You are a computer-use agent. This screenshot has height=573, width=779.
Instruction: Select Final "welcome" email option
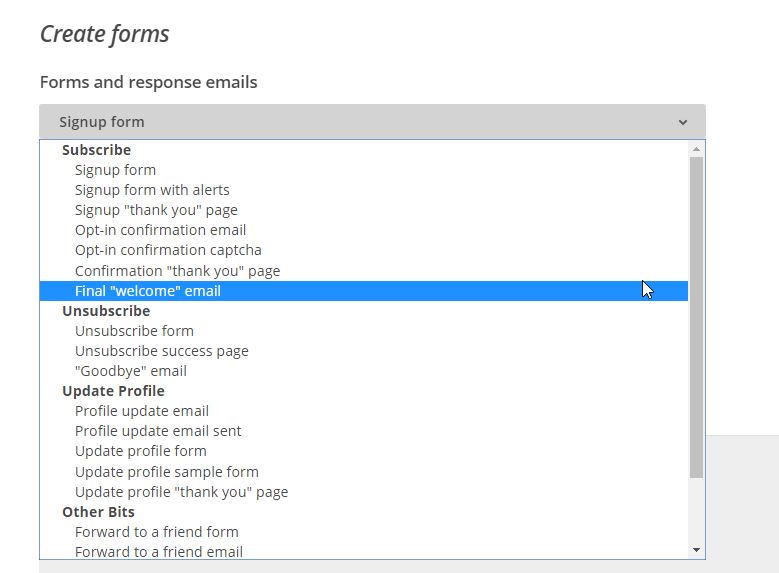click(148, 291)
